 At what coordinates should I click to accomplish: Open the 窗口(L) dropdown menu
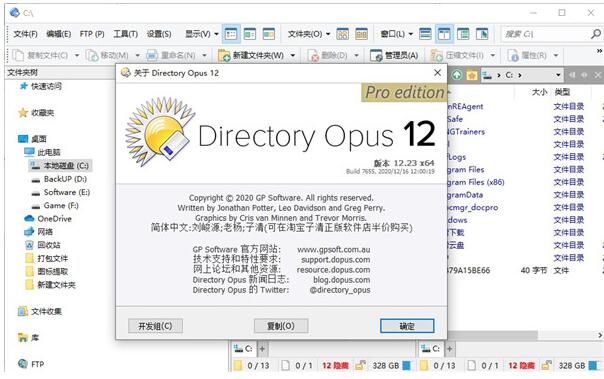click(x=396, y=34)
